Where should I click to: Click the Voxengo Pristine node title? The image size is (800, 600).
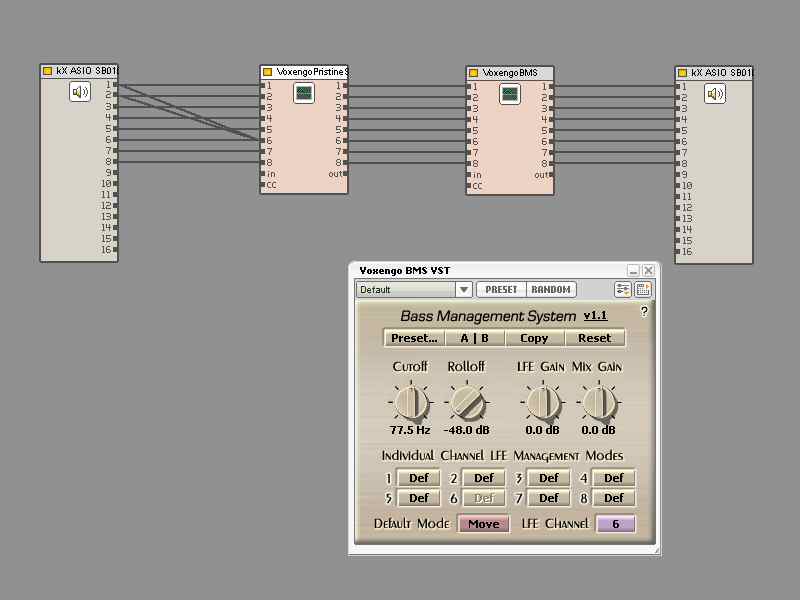[312, 72]
